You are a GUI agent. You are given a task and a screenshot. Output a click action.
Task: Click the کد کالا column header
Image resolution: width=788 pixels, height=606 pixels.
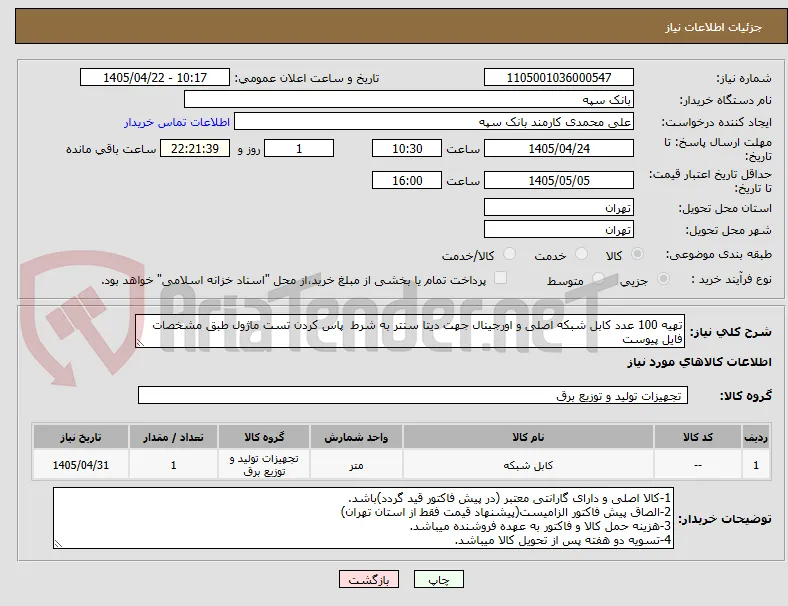(698, 437)
